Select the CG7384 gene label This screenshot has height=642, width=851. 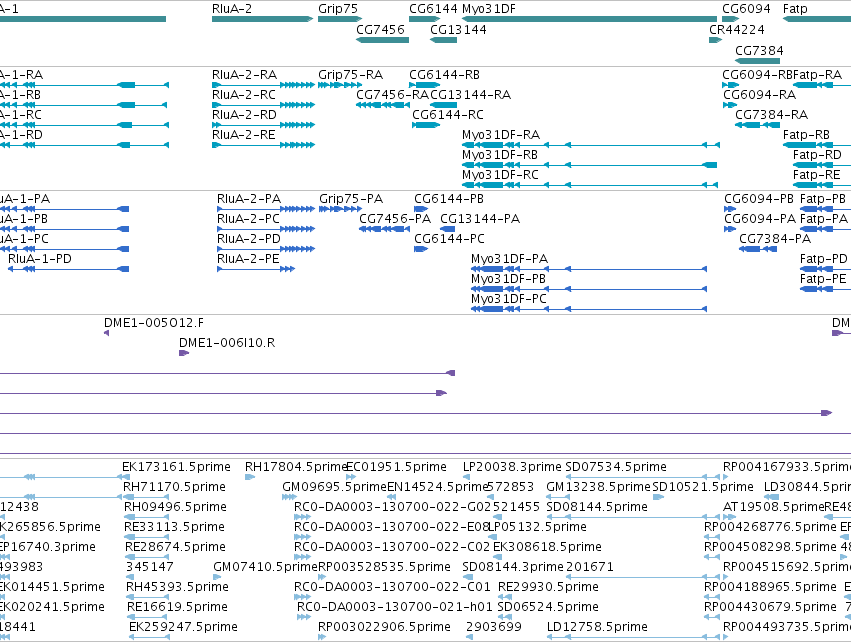click(x=759, y=50)
